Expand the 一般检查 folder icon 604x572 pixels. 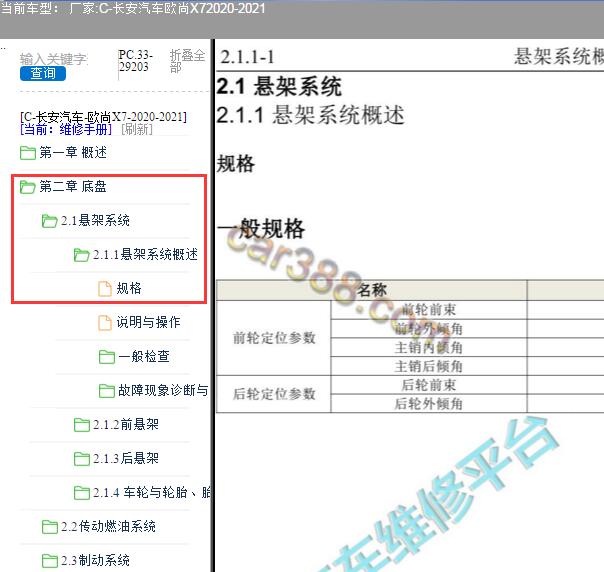pyautogui.click(x=107, y=357)
